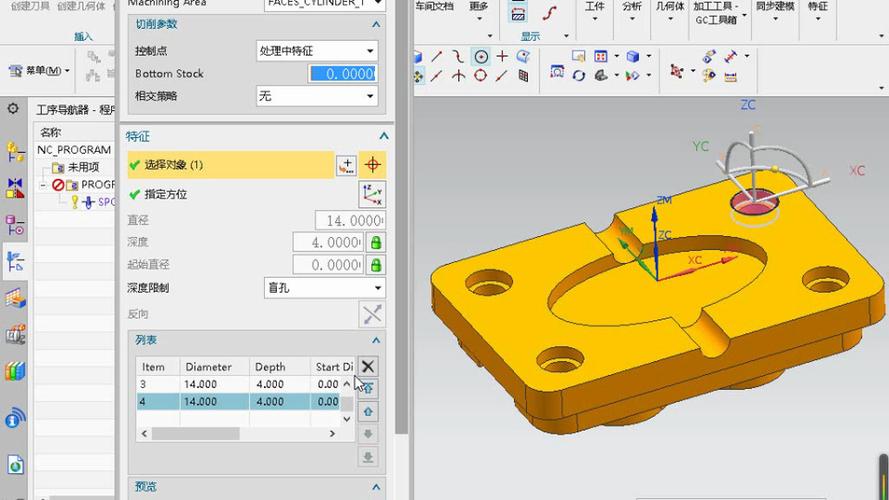Click the list's vertical scroll down arrow
This screenshot has height=500, width=889.
click(347, 419)
